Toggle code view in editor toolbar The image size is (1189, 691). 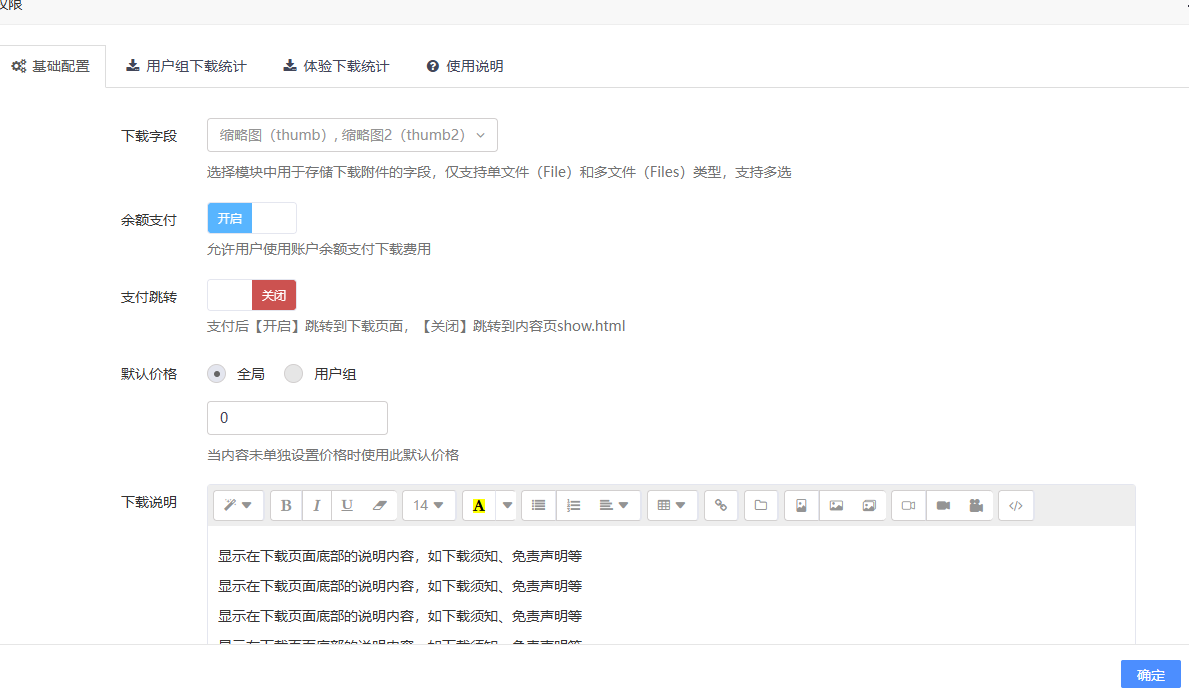(1016, 505)
